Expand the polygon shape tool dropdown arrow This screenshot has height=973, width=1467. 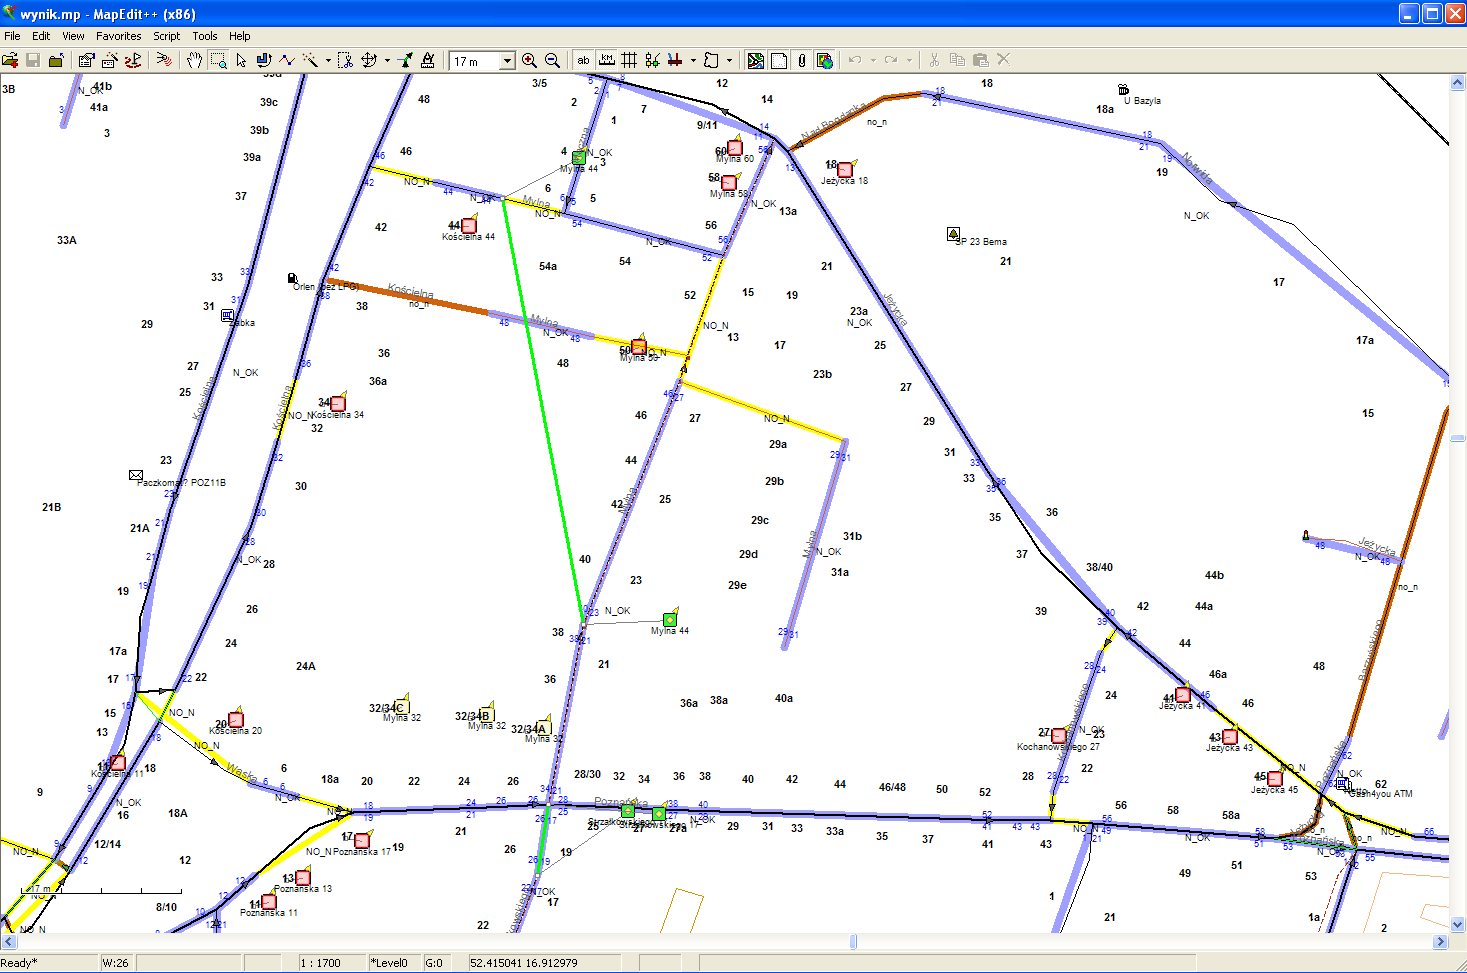729,61
